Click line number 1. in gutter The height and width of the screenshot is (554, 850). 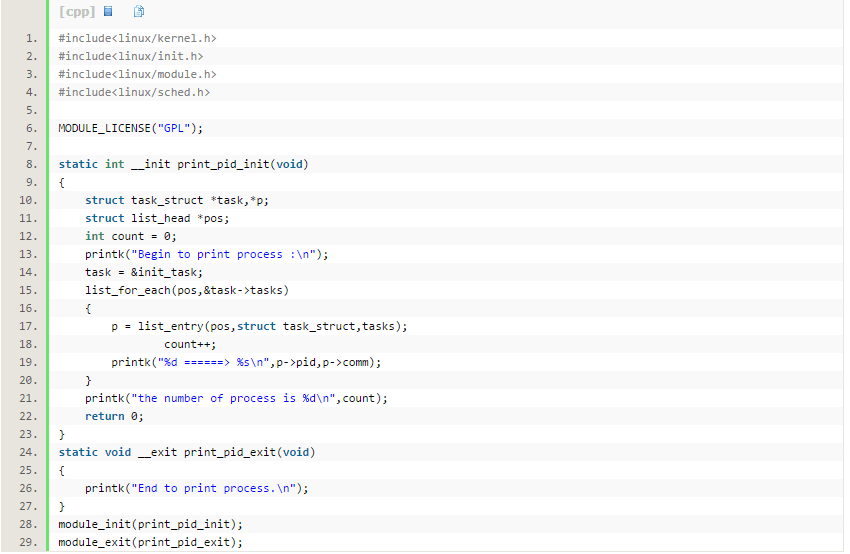click(31, 38)
